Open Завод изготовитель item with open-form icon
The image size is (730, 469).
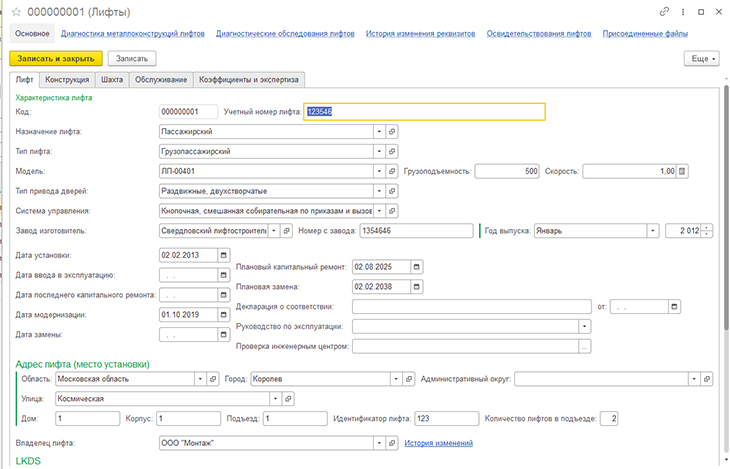point(287,231)
